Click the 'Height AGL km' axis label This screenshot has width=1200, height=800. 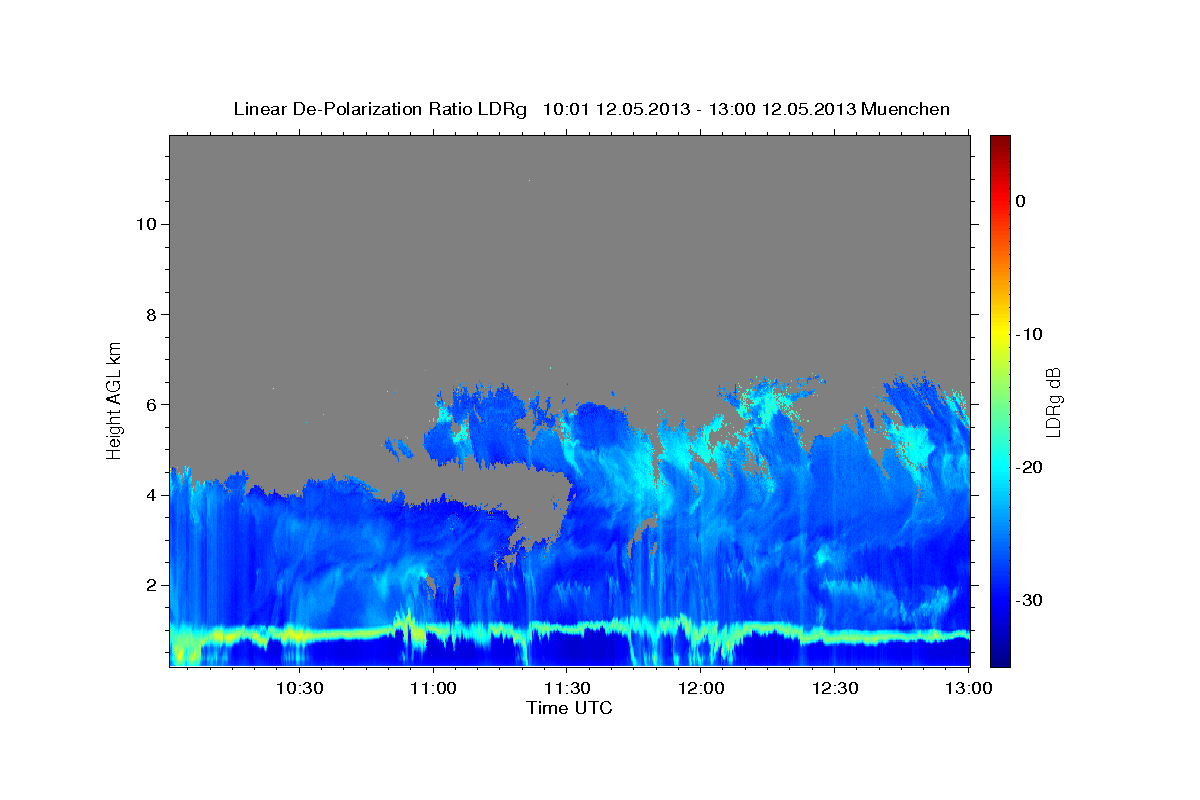coord(114,399)
